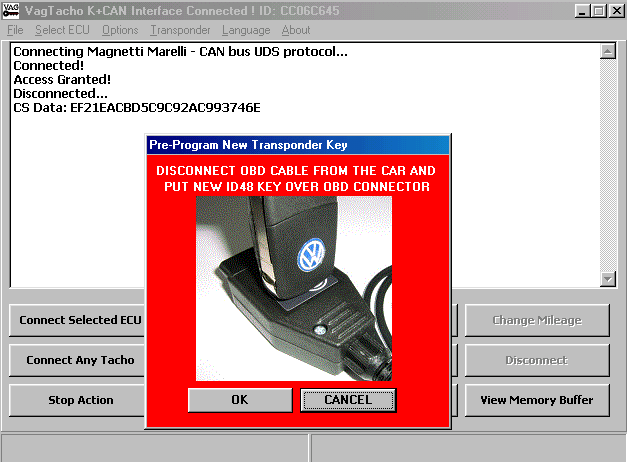Open the Language menu
The image size is (627, 462).
(246, 30)
